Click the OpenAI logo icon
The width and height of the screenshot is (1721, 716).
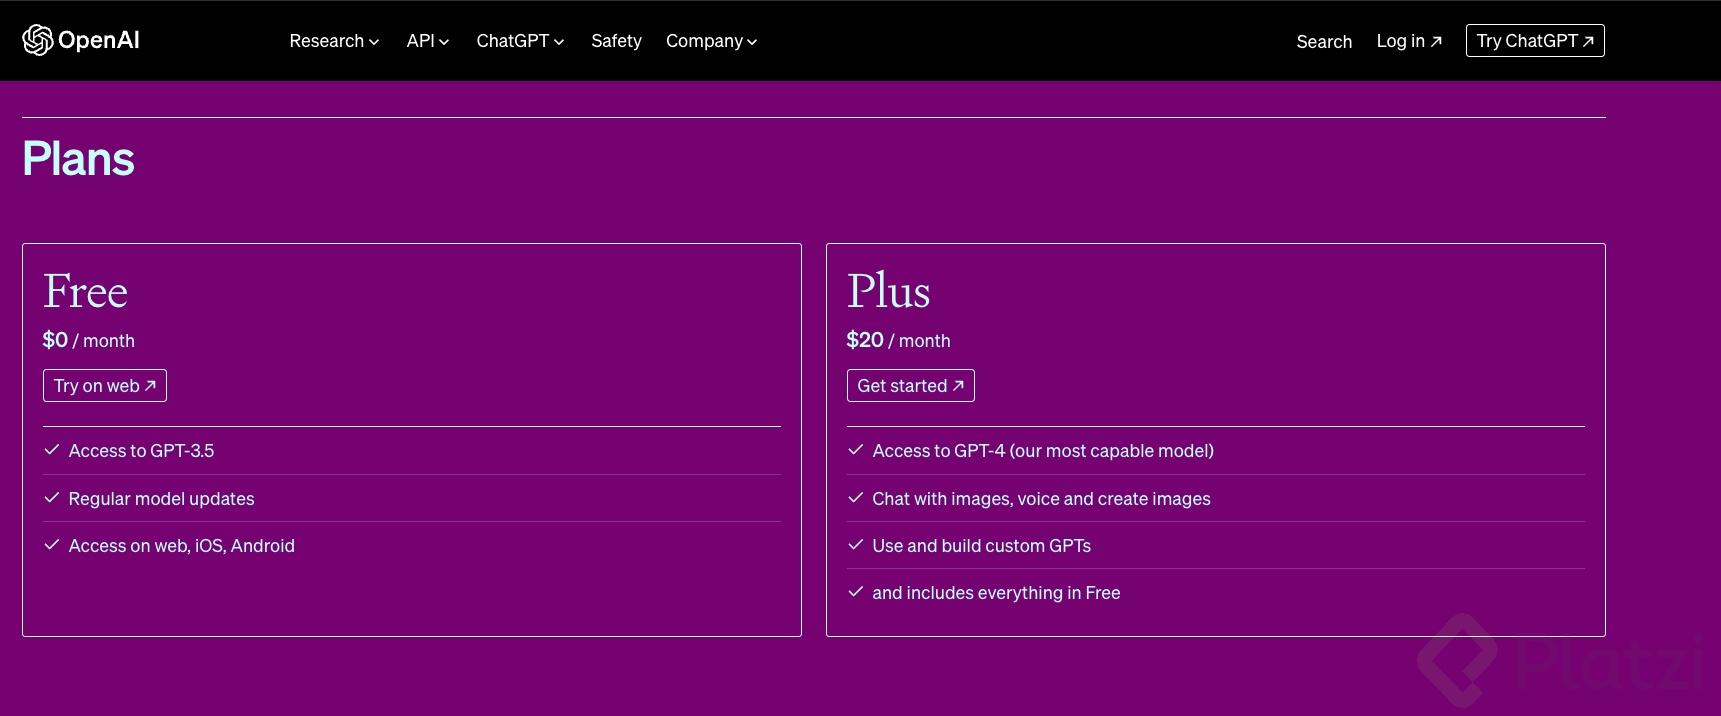38,40
